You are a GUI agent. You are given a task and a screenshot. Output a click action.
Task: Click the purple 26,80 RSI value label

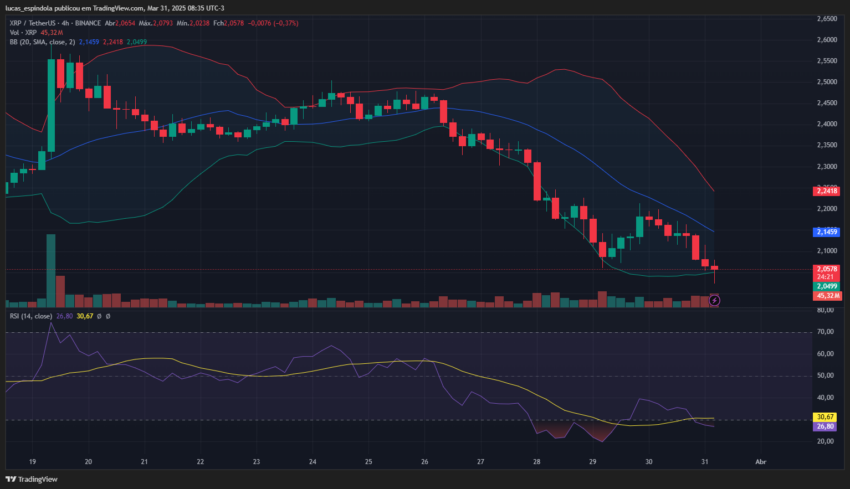(825, 426)
